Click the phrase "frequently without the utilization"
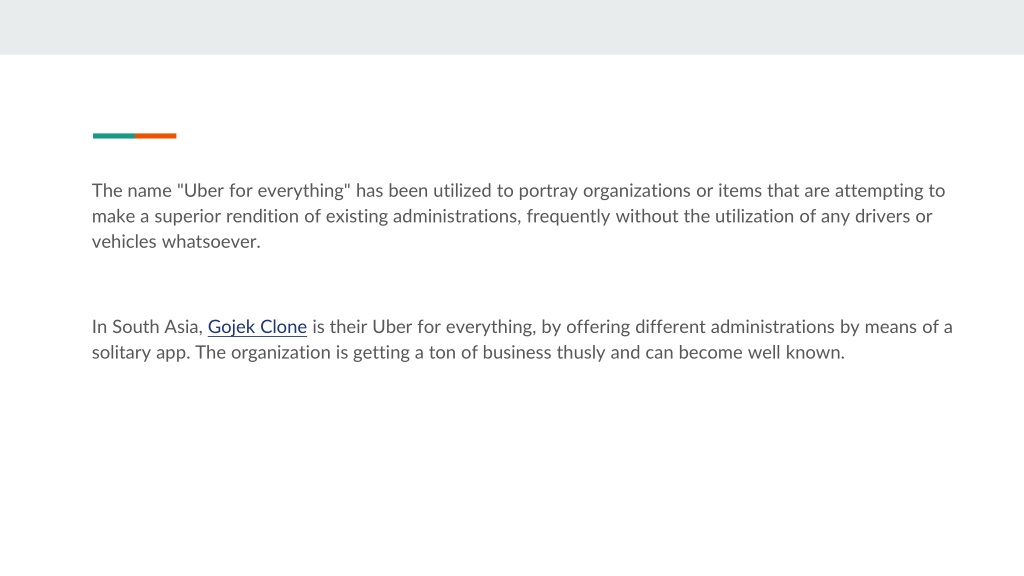This screenshot has height=576, width=1024. point(660,216)
